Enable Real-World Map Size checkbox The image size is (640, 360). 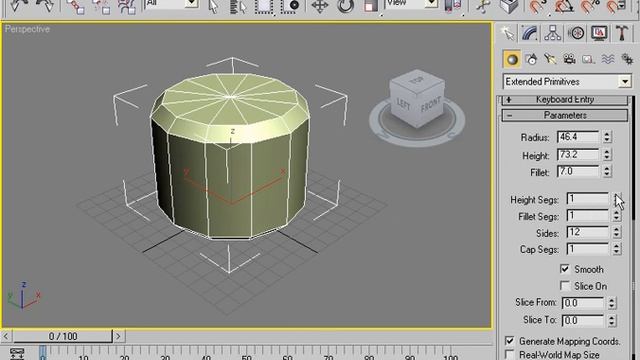pos(510,354)
